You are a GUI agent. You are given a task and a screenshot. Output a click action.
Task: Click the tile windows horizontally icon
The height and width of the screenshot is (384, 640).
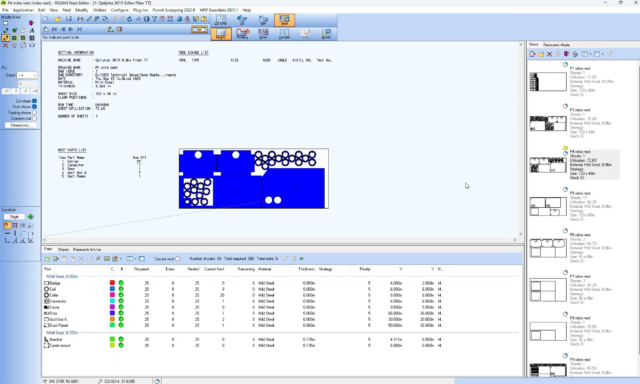196,29
